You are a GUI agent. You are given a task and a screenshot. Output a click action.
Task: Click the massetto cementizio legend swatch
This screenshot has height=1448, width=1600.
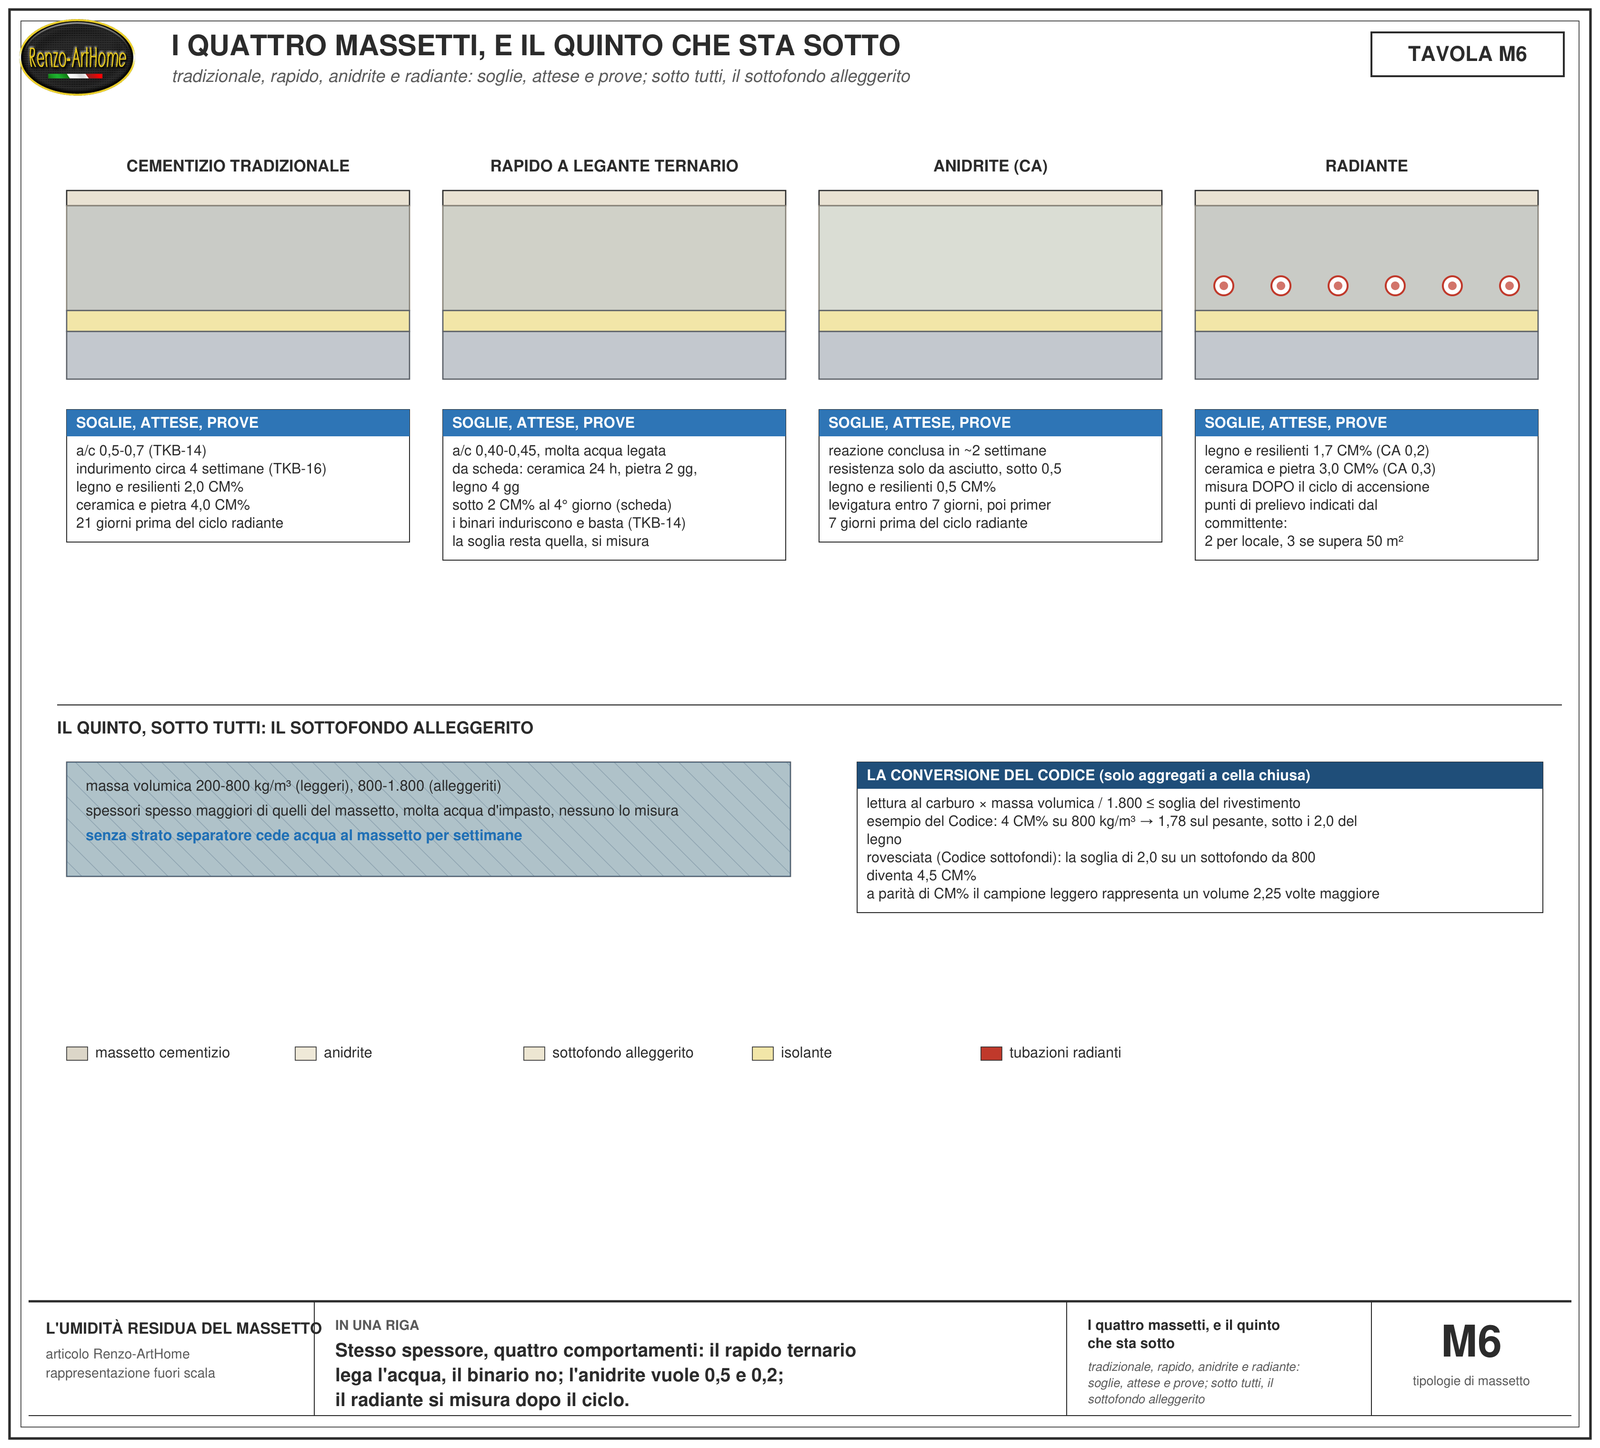tap(77, 1053)
